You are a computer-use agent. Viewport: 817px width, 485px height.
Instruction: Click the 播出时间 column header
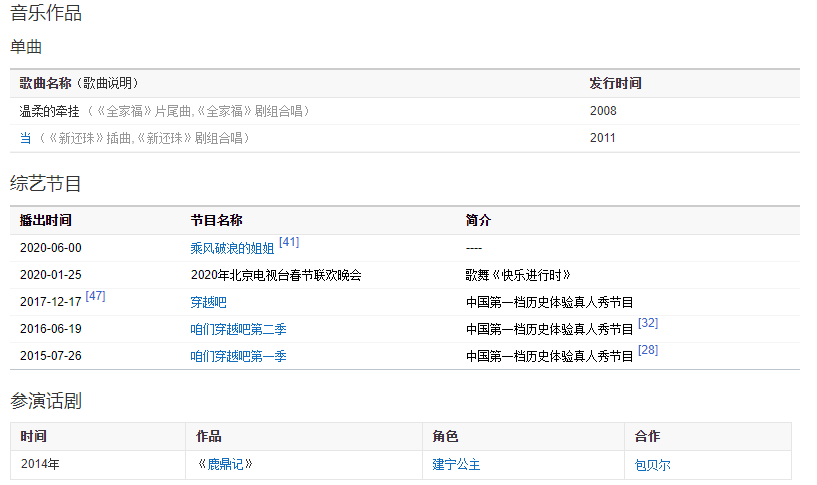[x=46, y=220]
